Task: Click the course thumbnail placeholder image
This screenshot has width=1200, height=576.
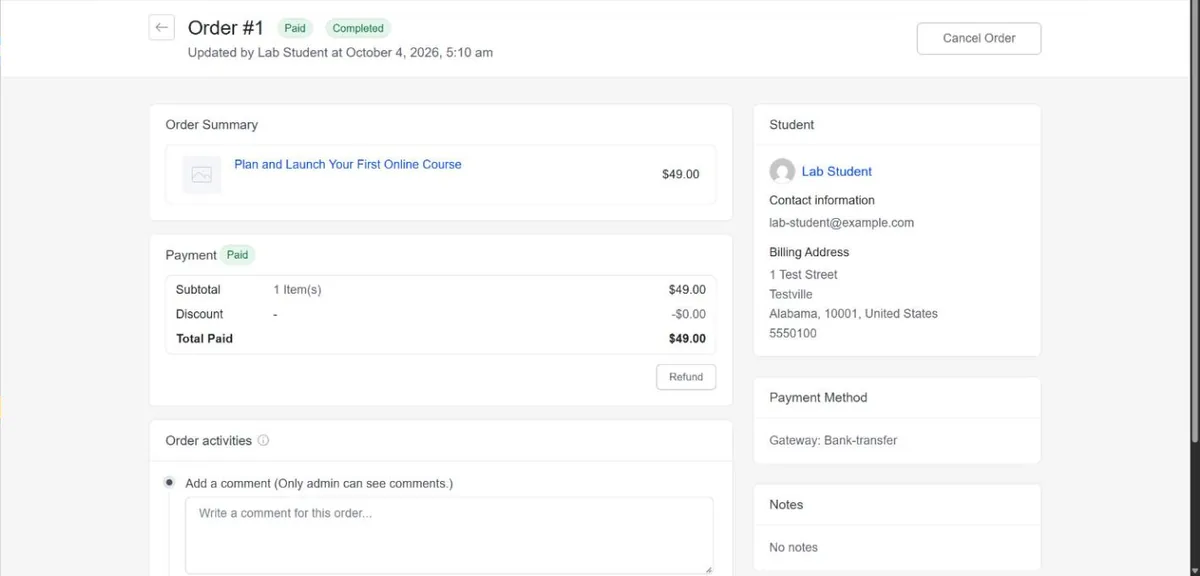Action: coord(202,174)
